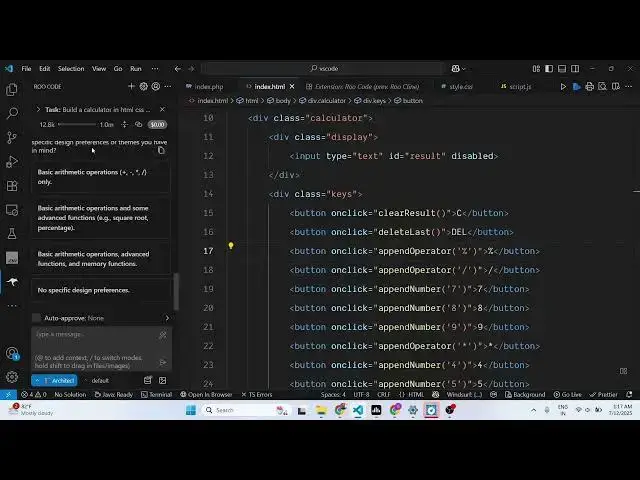Copy the question message in chat
This screenshot has width=640, height=480.
point(161,151)
